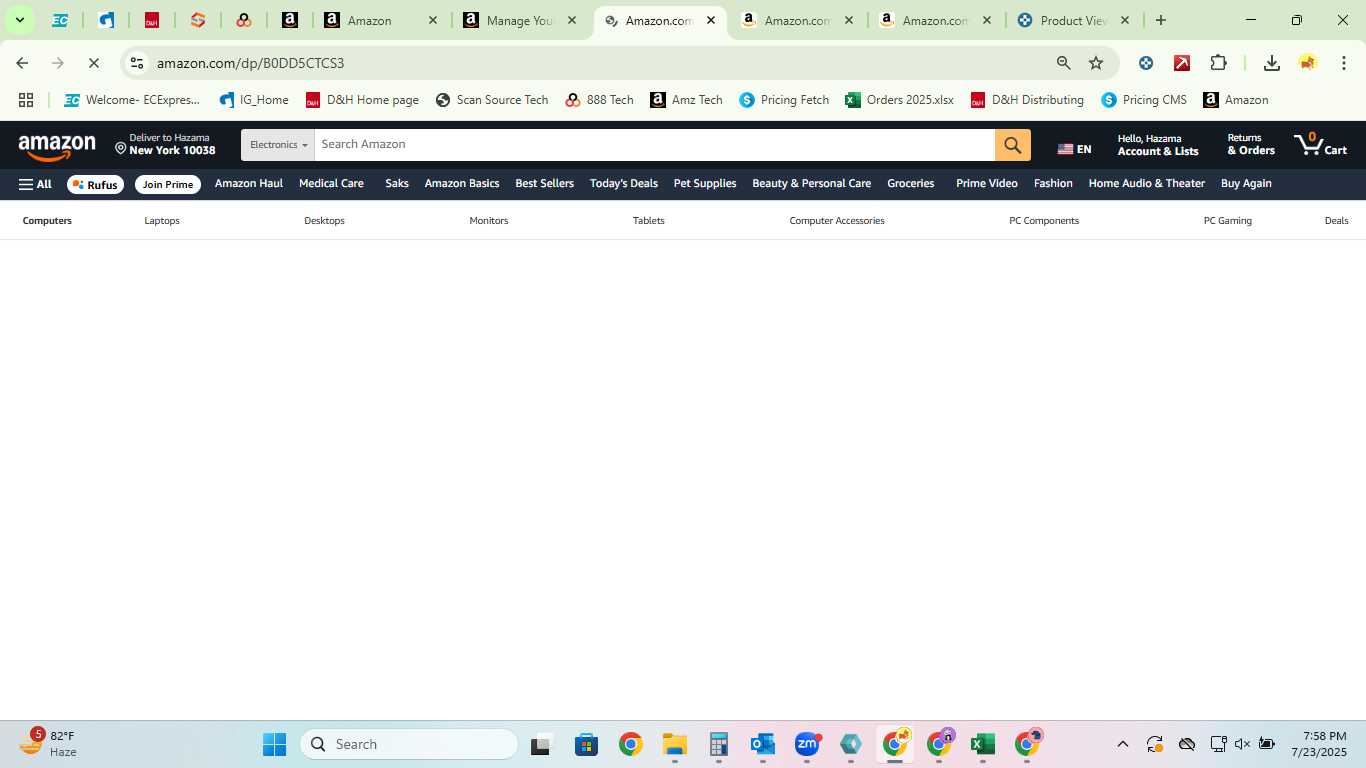
Task: Open Amazon Basics
Action: (462, 184)
